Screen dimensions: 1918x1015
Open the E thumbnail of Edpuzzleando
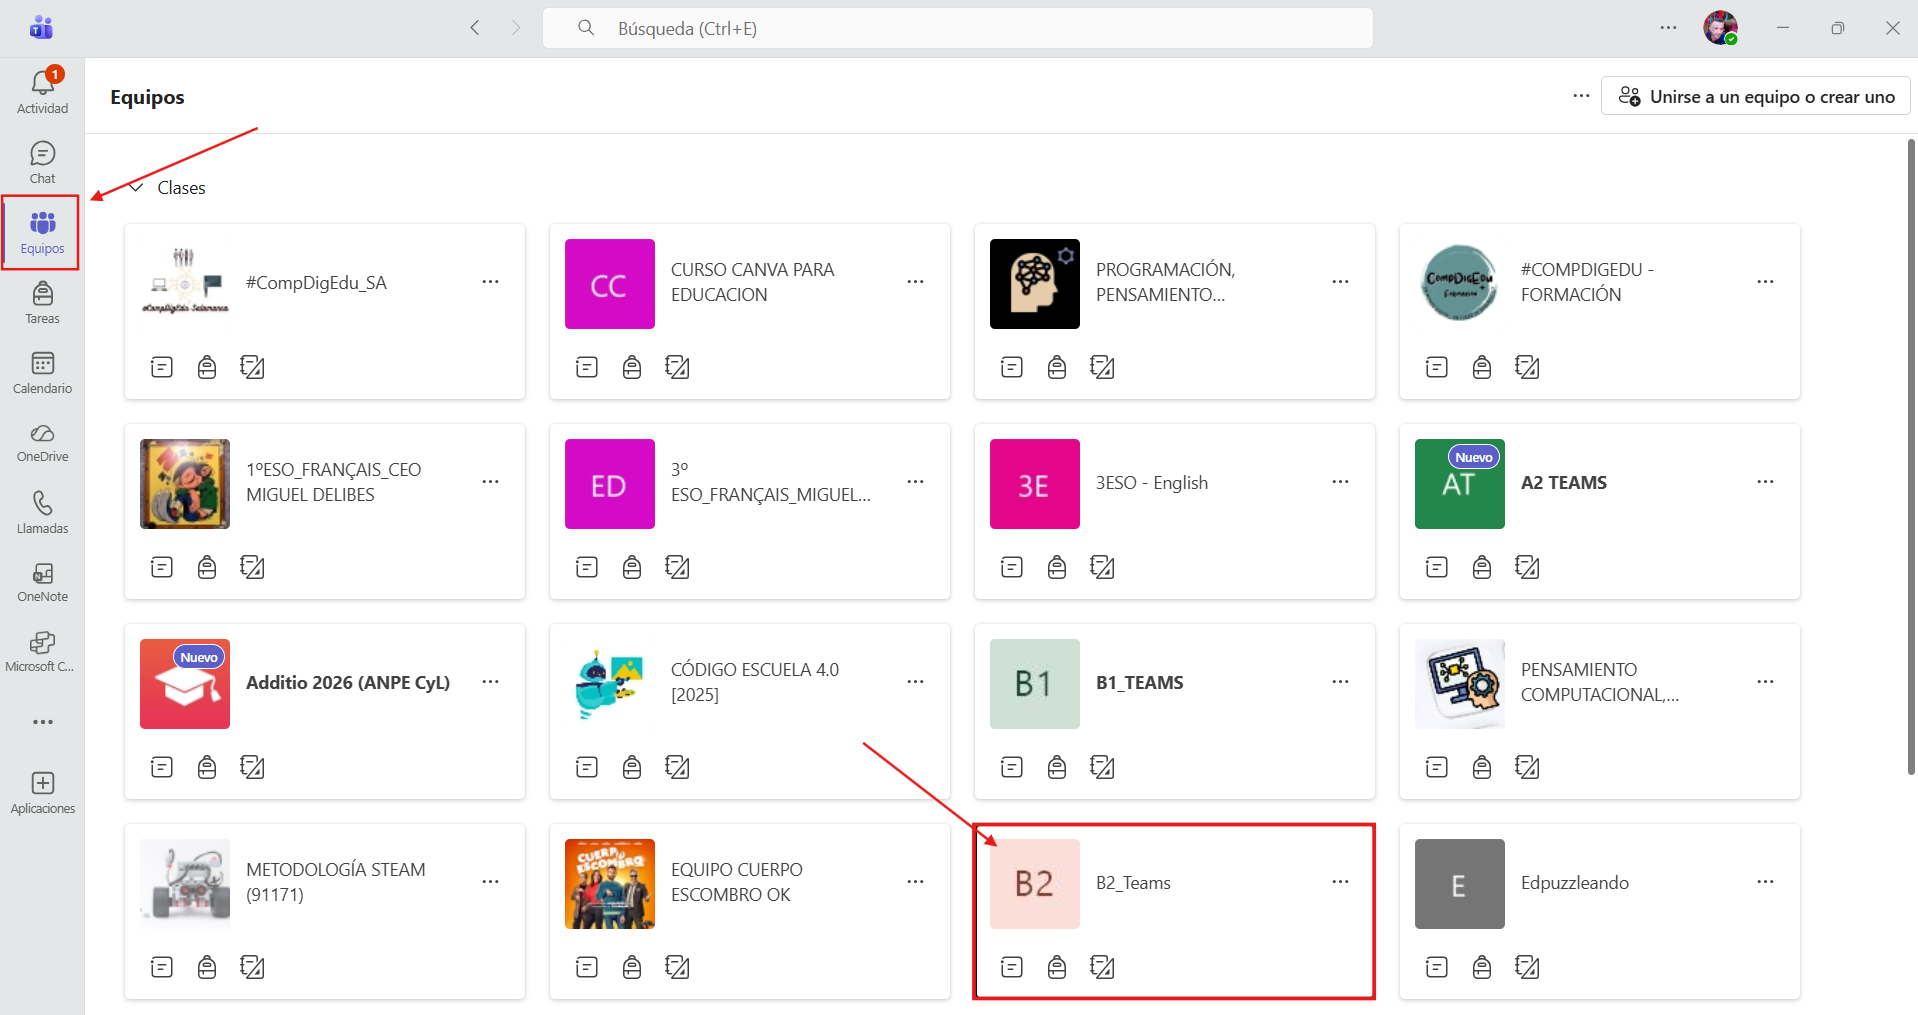(x=1460, y=884)
